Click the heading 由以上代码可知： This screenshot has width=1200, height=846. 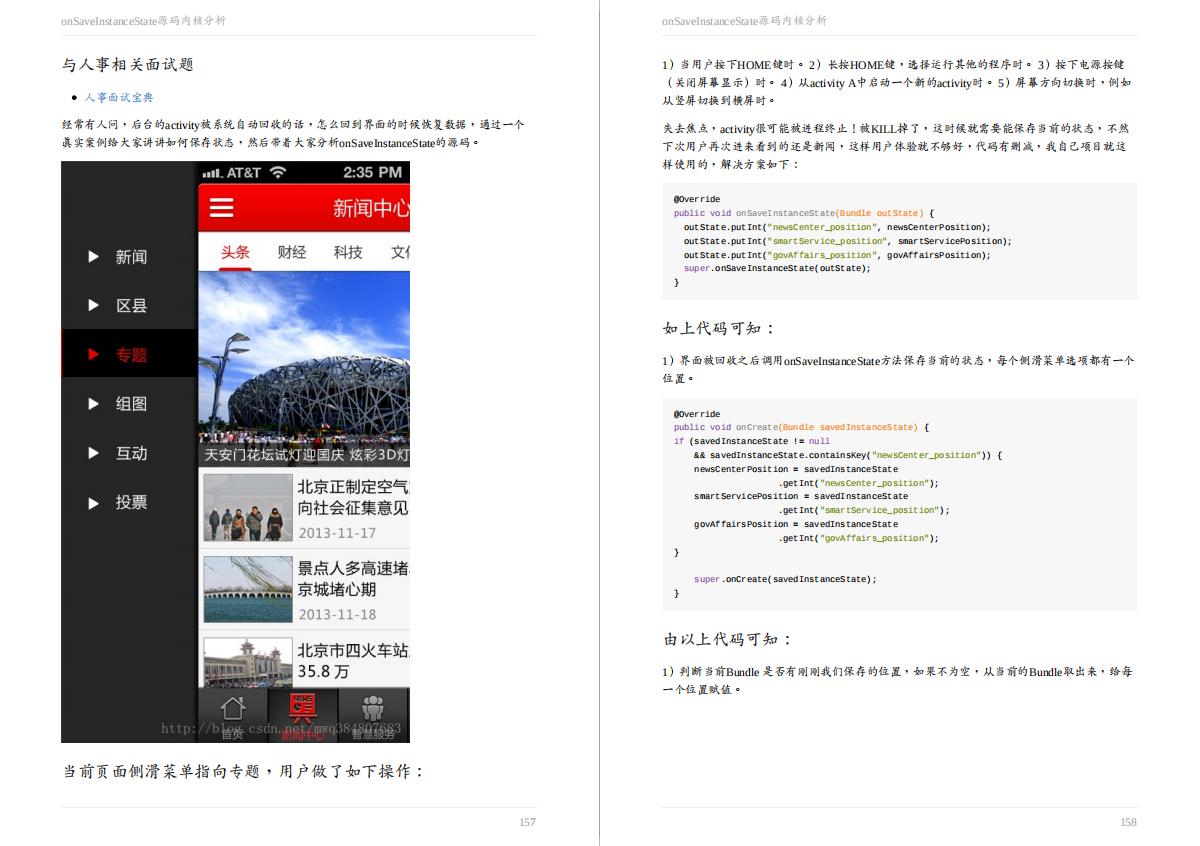point(728,639)
